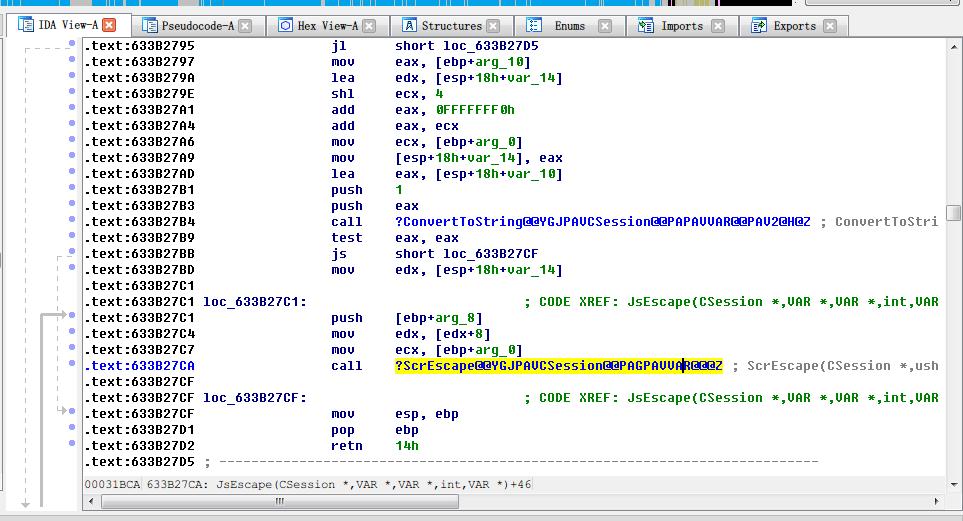This screenshot has width=963, height=521.
Task: Click the horizontal scrollbar left arrow
Action: point(92,502)
